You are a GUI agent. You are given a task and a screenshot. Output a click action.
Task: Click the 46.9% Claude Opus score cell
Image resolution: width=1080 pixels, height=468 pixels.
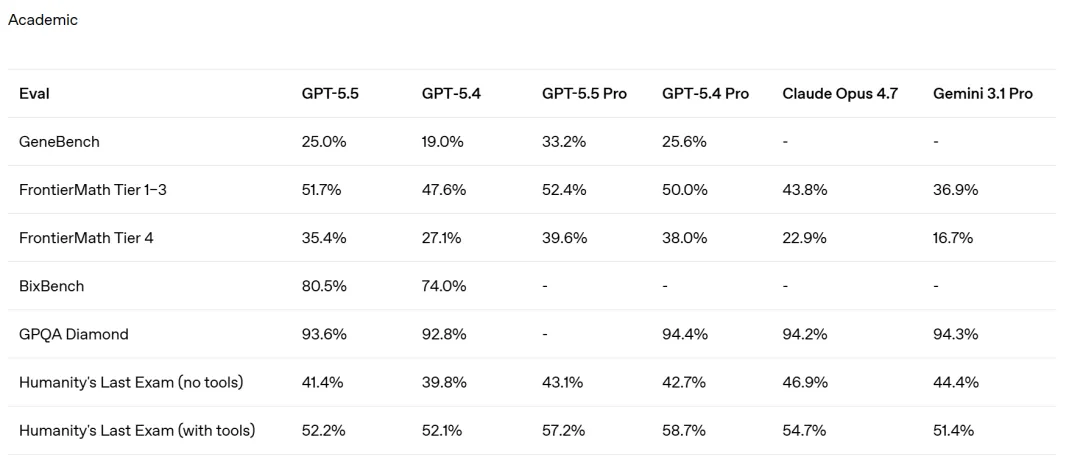(x=804, y=382)
